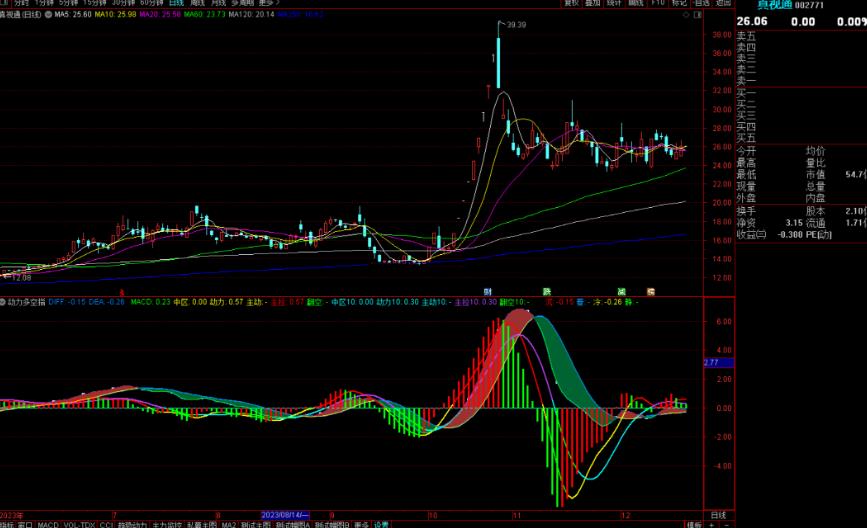867x528 pixels.
Task: Click the panel toggle icon at chart top-right
Action: coord(697,15)
